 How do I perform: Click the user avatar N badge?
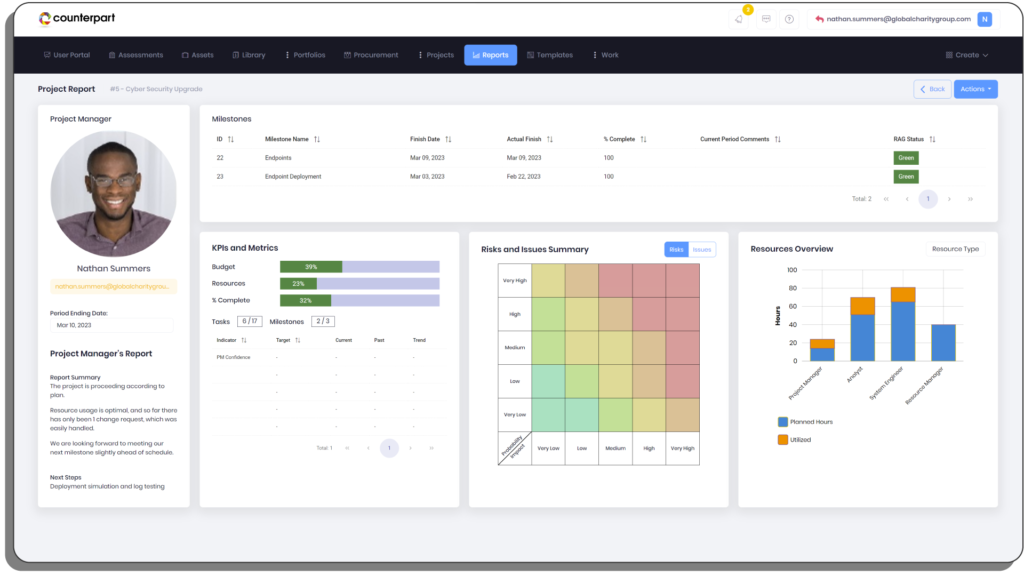tap(984, 19)
